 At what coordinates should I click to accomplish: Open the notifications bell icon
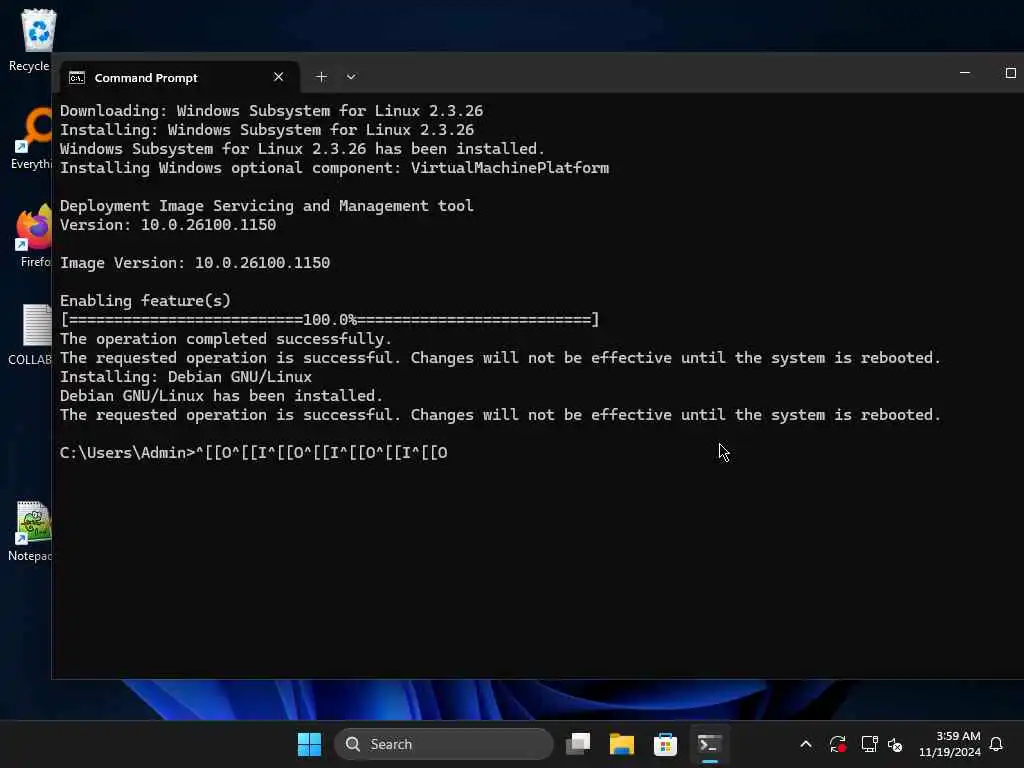coord(997,744)
